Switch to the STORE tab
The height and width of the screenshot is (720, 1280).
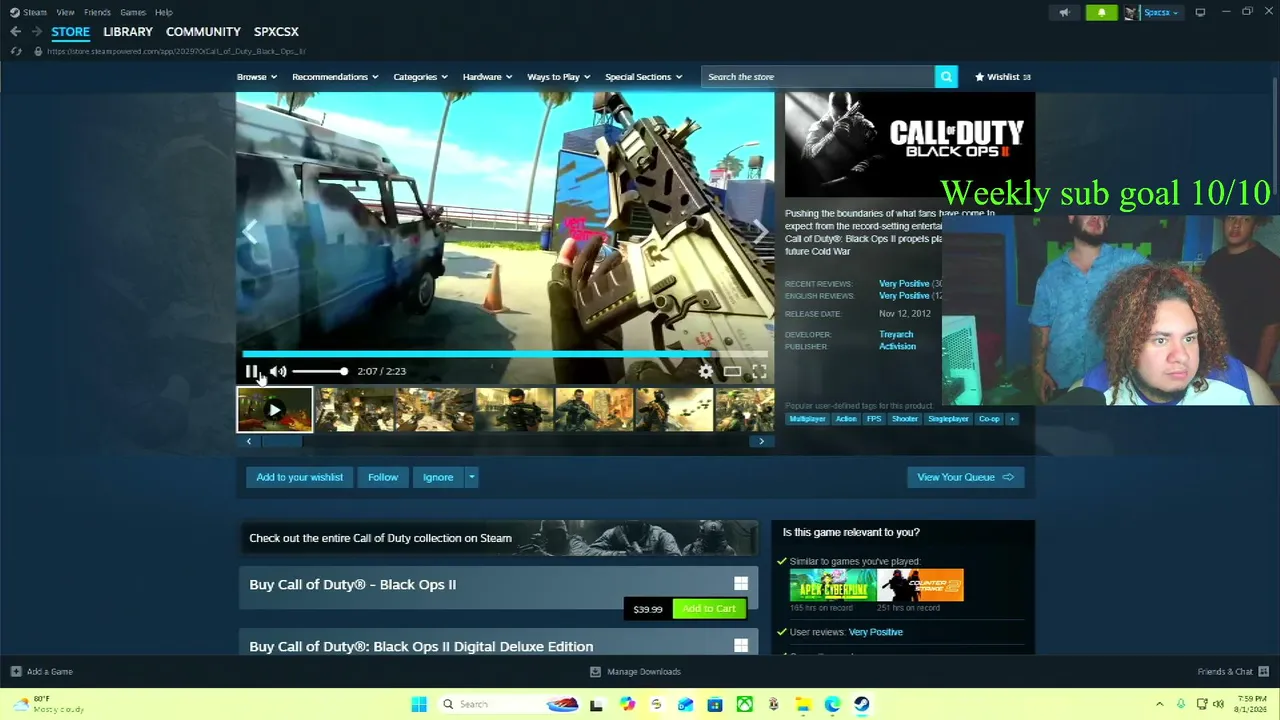[x=70, y=32]
